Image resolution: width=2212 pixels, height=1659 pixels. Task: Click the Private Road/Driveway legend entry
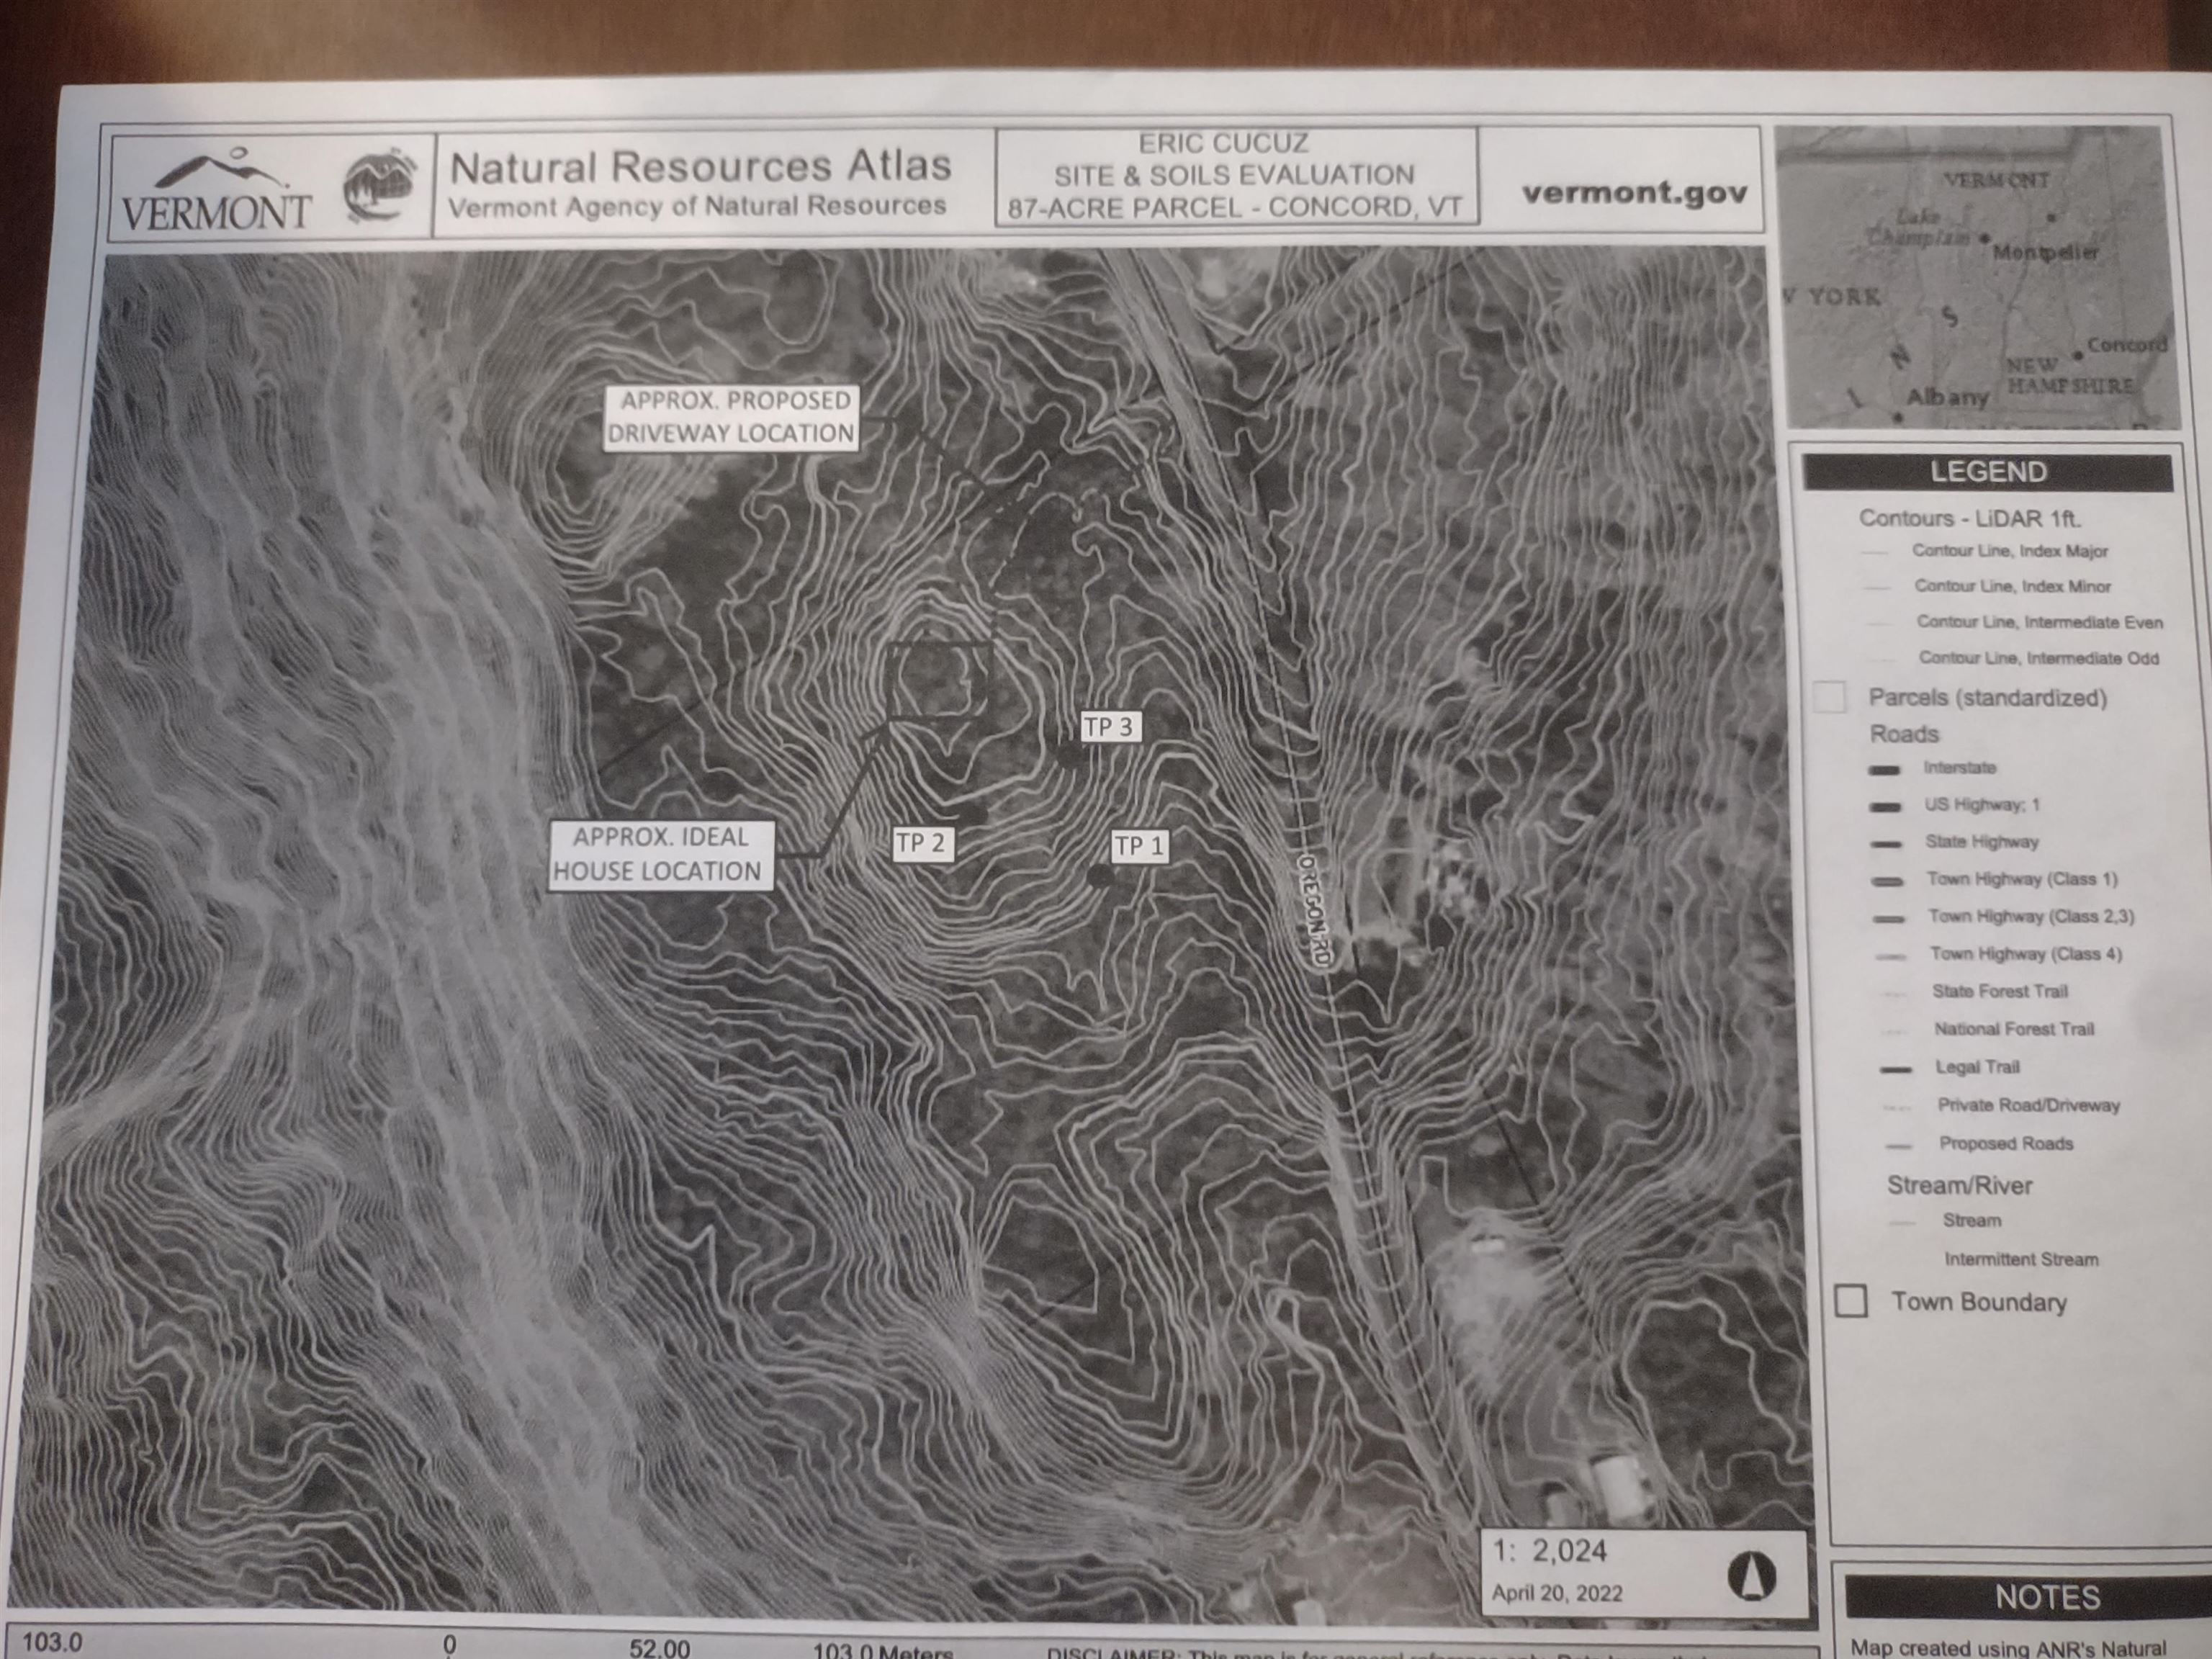(2029, 1105)
